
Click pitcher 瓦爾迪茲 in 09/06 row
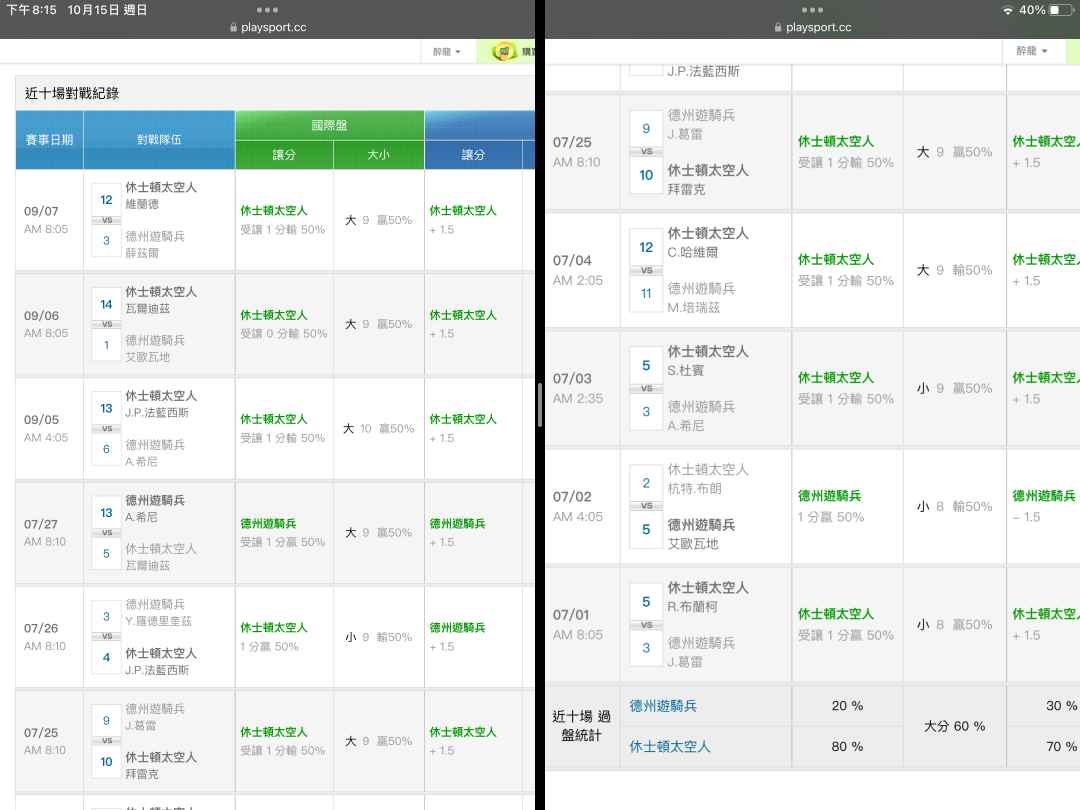click(x=147, y=309)
